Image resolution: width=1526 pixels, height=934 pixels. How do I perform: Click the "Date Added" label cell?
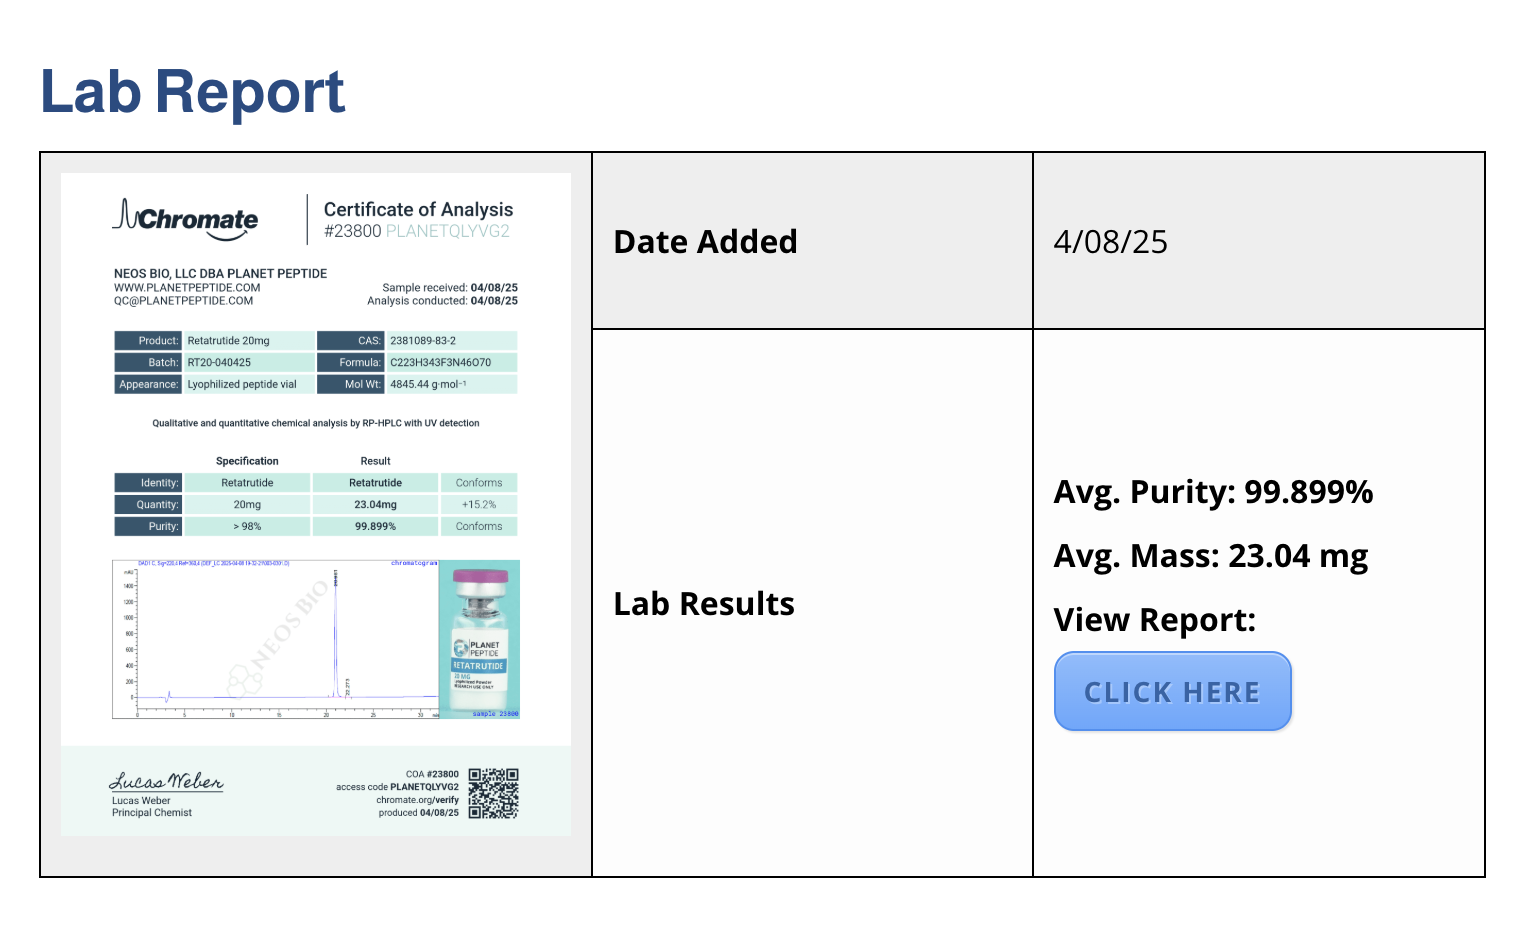point(812,241)
